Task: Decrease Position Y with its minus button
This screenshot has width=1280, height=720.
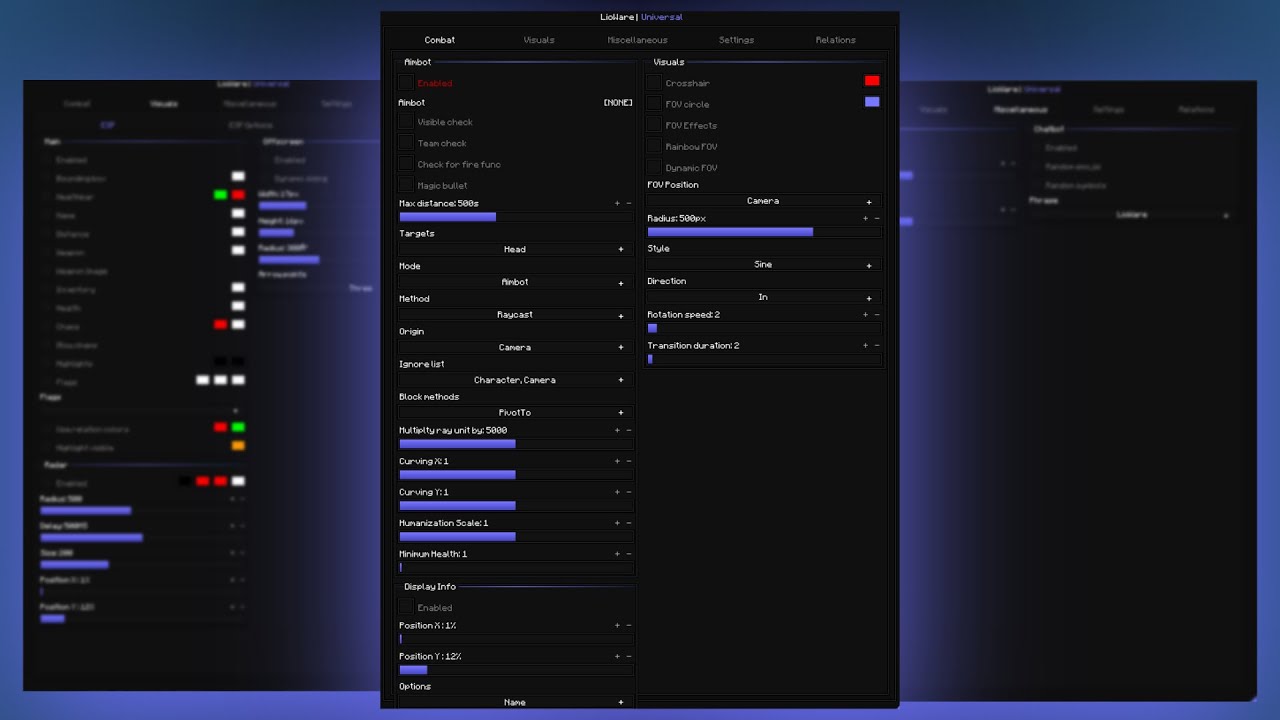Action: click(x=629, y=657)
